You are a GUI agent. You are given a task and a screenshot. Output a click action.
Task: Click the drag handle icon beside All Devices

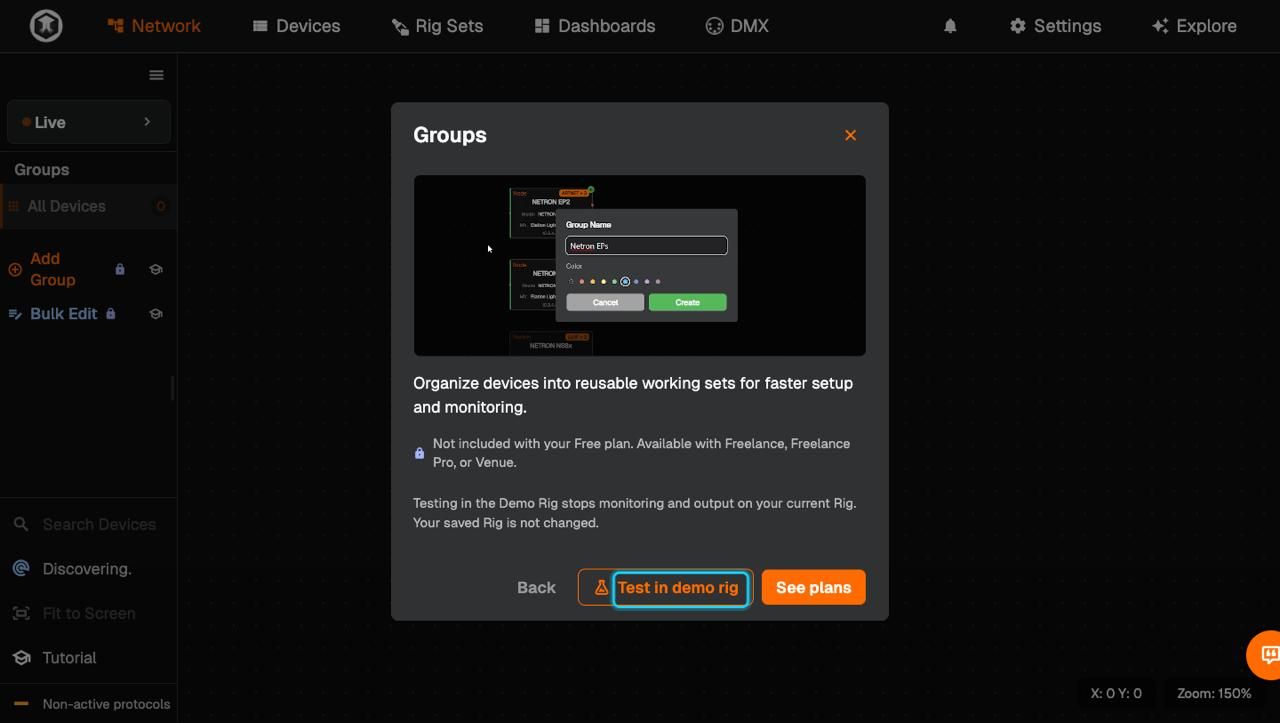13,206
